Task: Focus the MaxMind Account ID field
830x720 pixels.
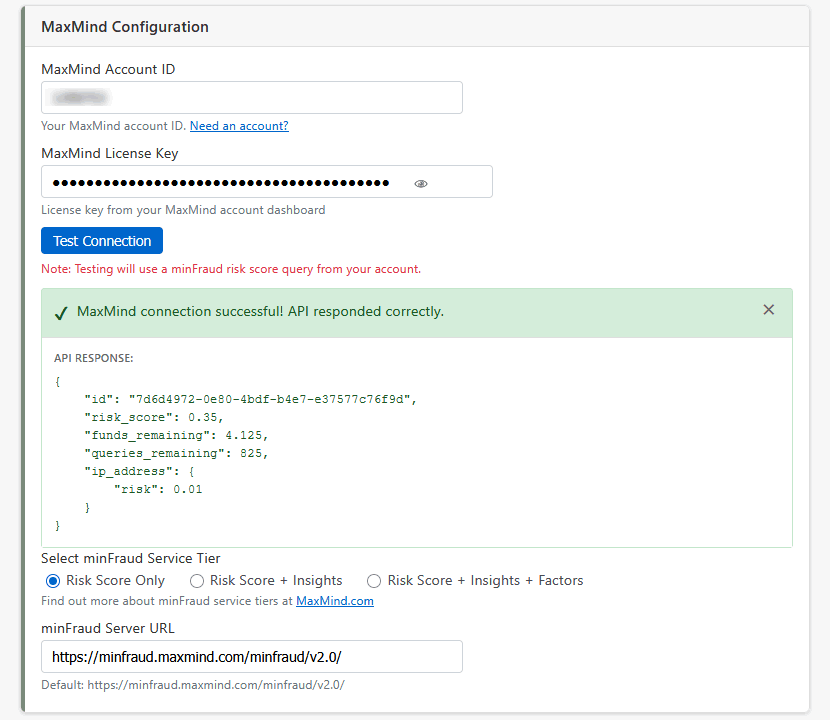Action: pyautogui.click(x=251, y=98)
